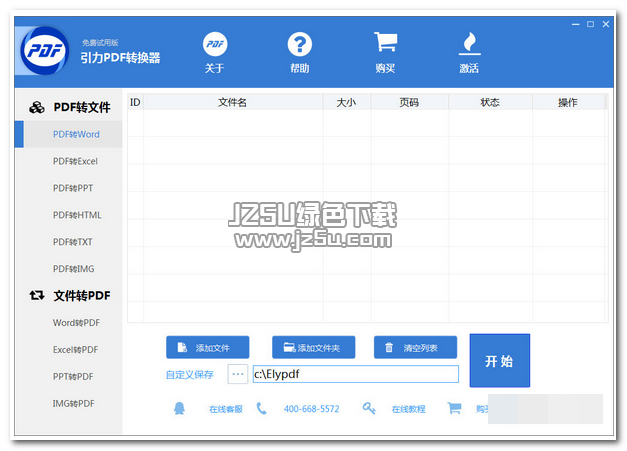Click the 激活 flame activation icon
627x451 pixels.
(x=469, y=43)
